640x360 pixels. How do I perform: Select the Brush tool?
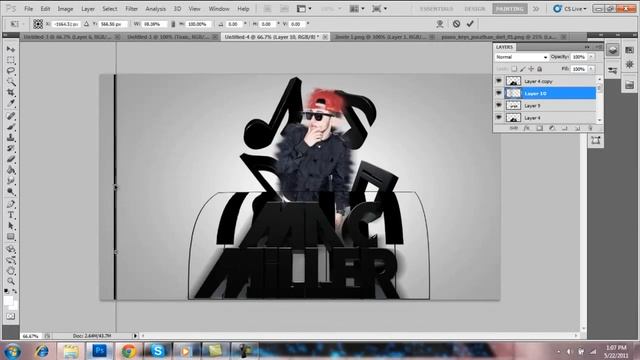point(11,127)
